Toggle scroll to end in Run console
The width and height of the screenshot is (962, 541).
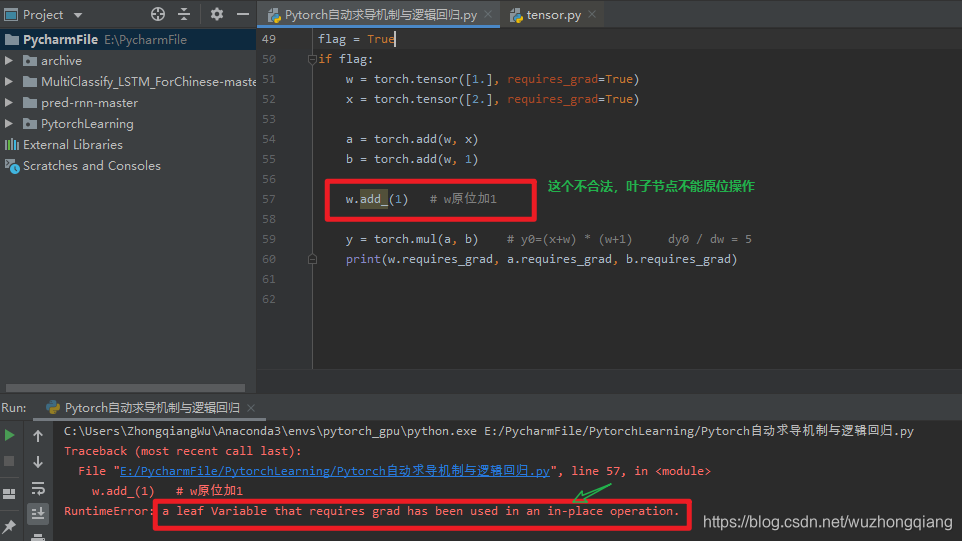click(x=38, y=513)
